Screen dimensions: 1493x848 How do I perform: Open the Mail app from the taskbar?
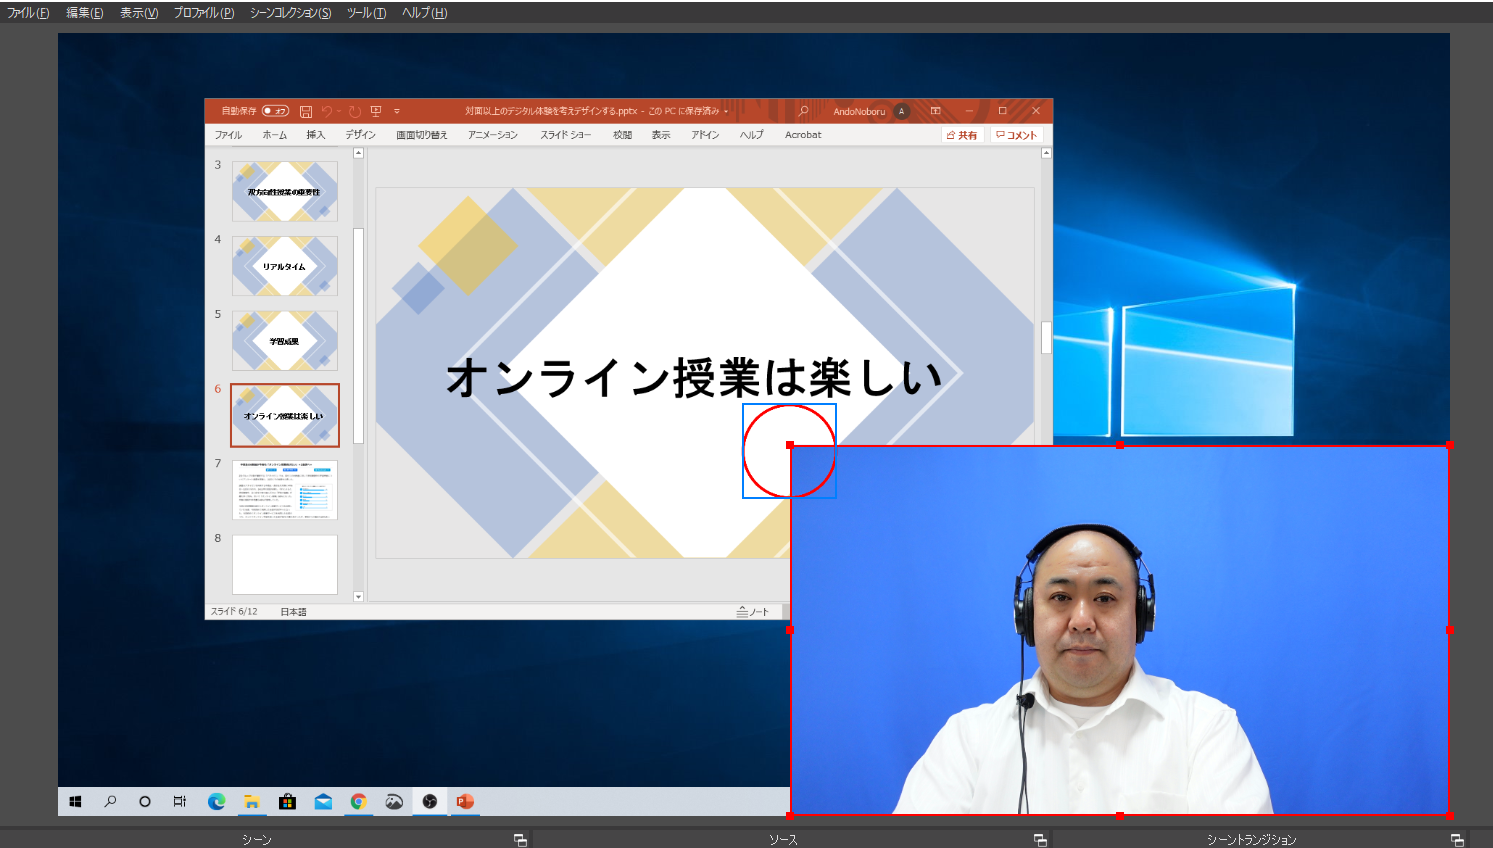pos(323,802)
